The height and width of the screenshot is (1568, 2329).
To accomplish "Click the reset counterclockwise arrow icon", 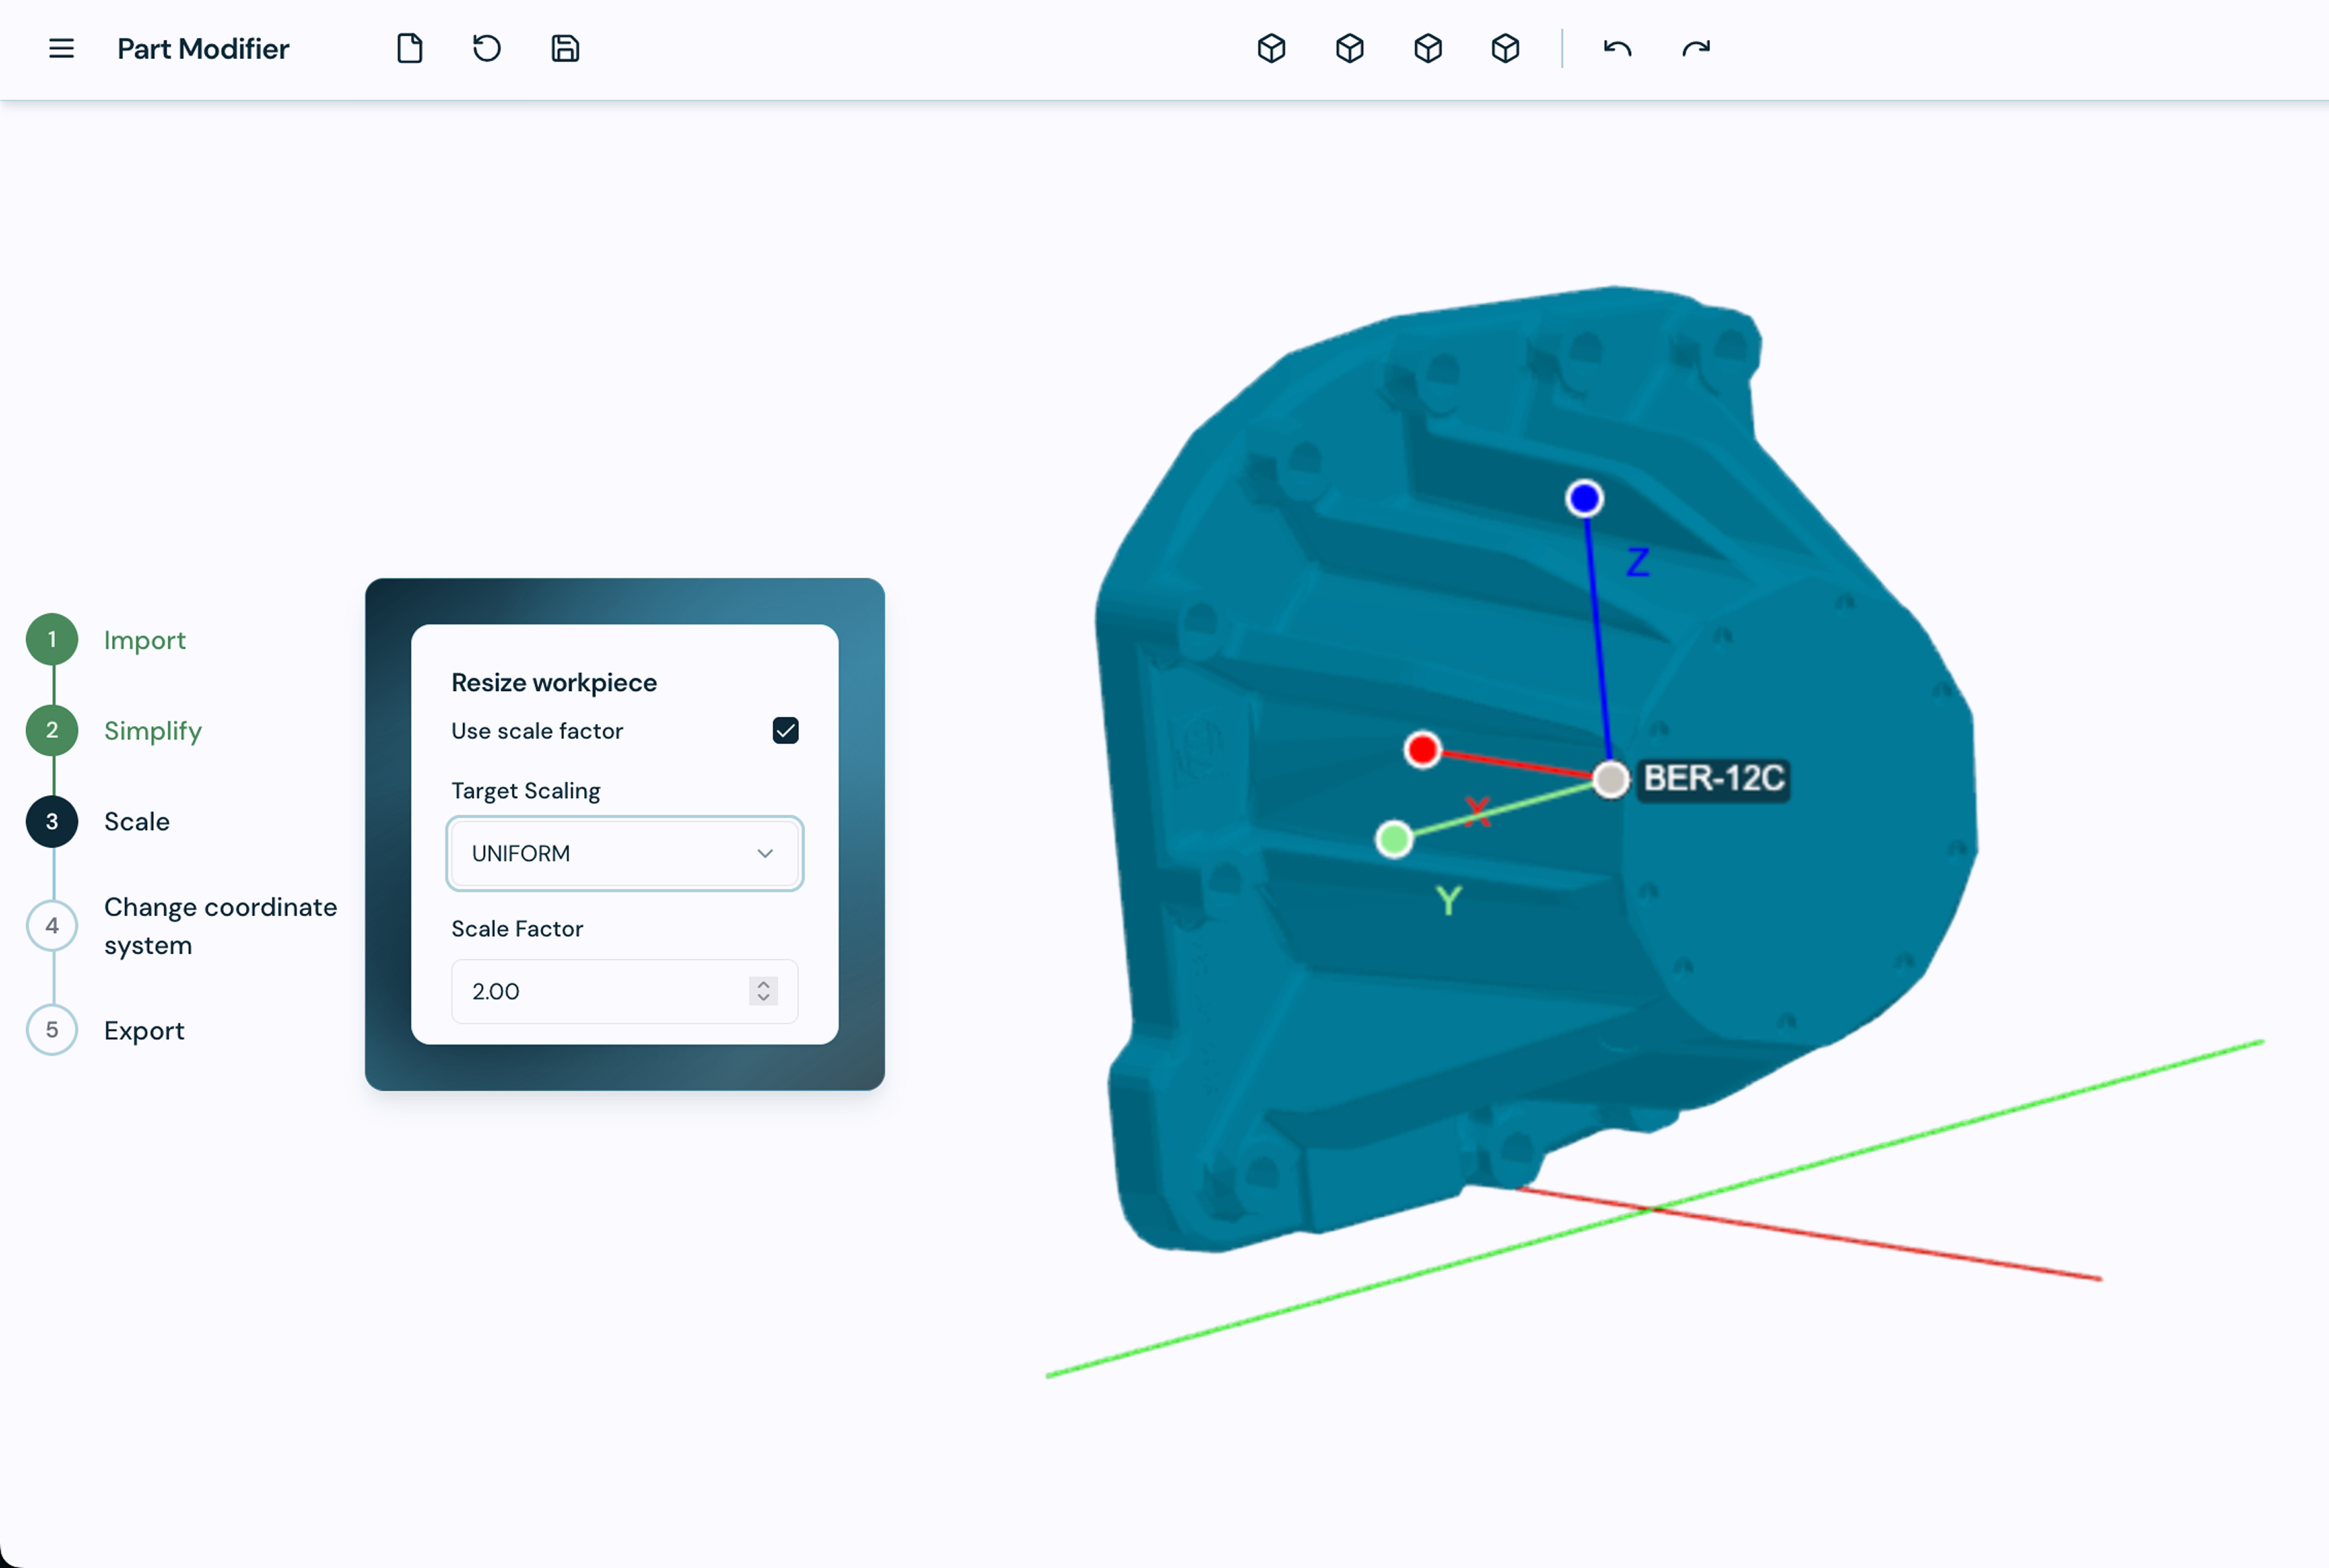I will click(487, 48).
